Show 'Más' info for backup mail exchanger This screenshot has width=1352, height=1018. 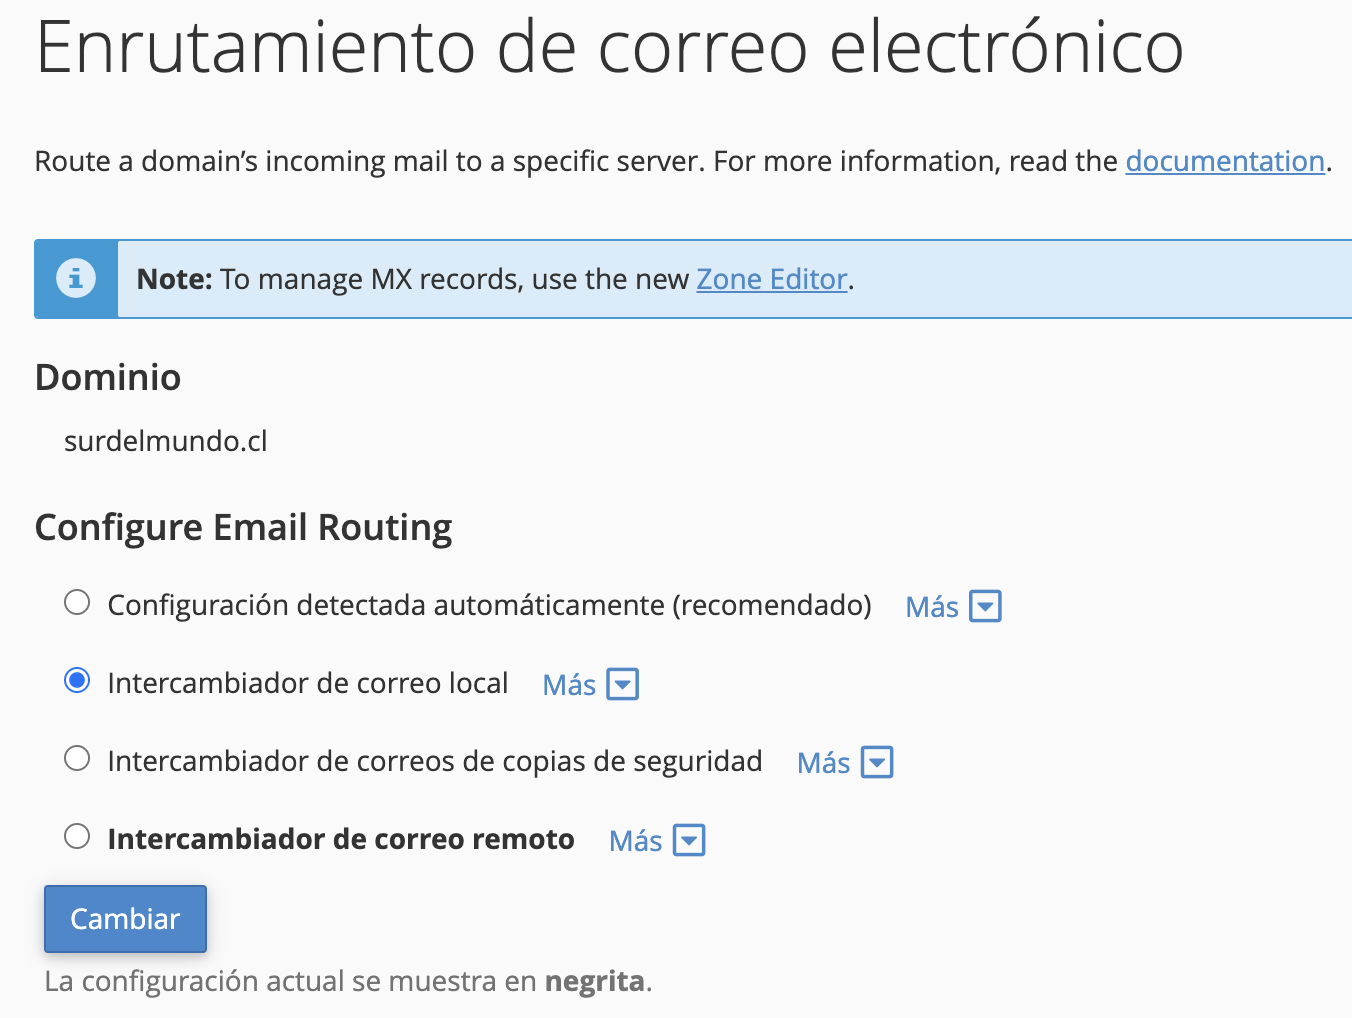pyautogui.click(x=823, y=763)
